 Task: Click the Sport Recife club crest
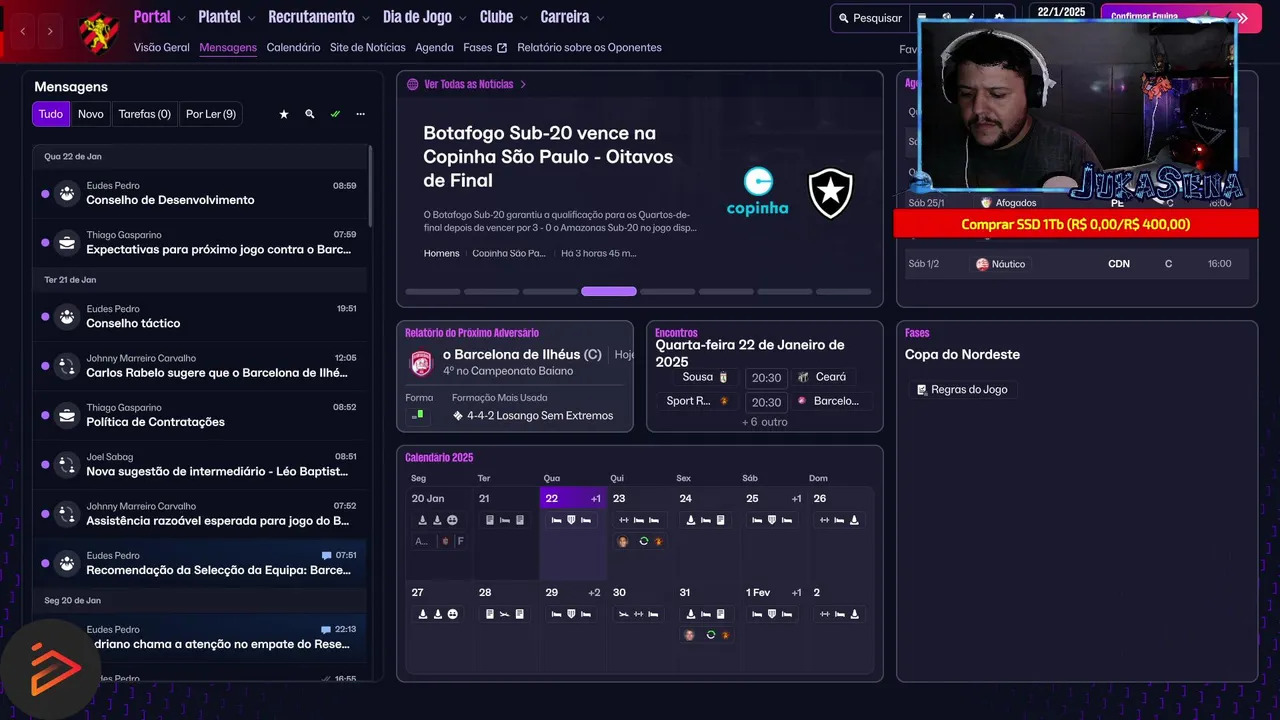tap(98, 32)
